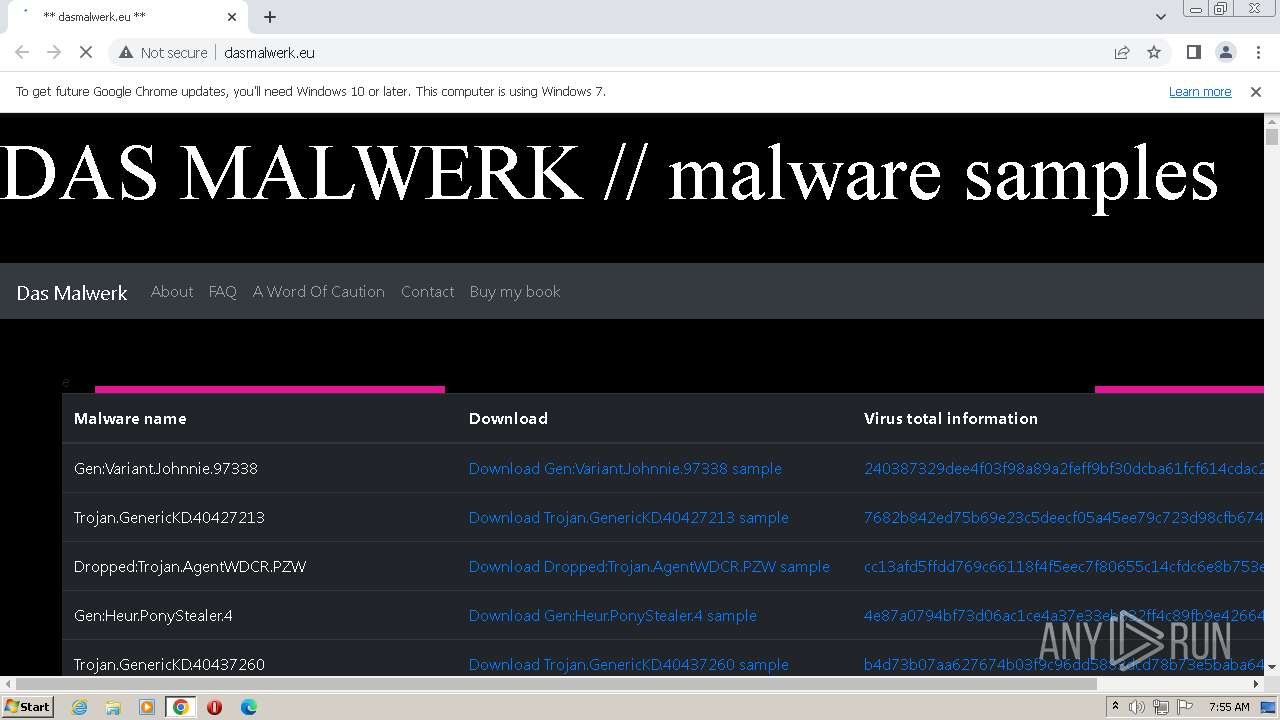Image resolution: width=1280 pixels, height=720 pixels.
Task: Open Windows Explorer folder from taskbar
Action: click(113, 707)
